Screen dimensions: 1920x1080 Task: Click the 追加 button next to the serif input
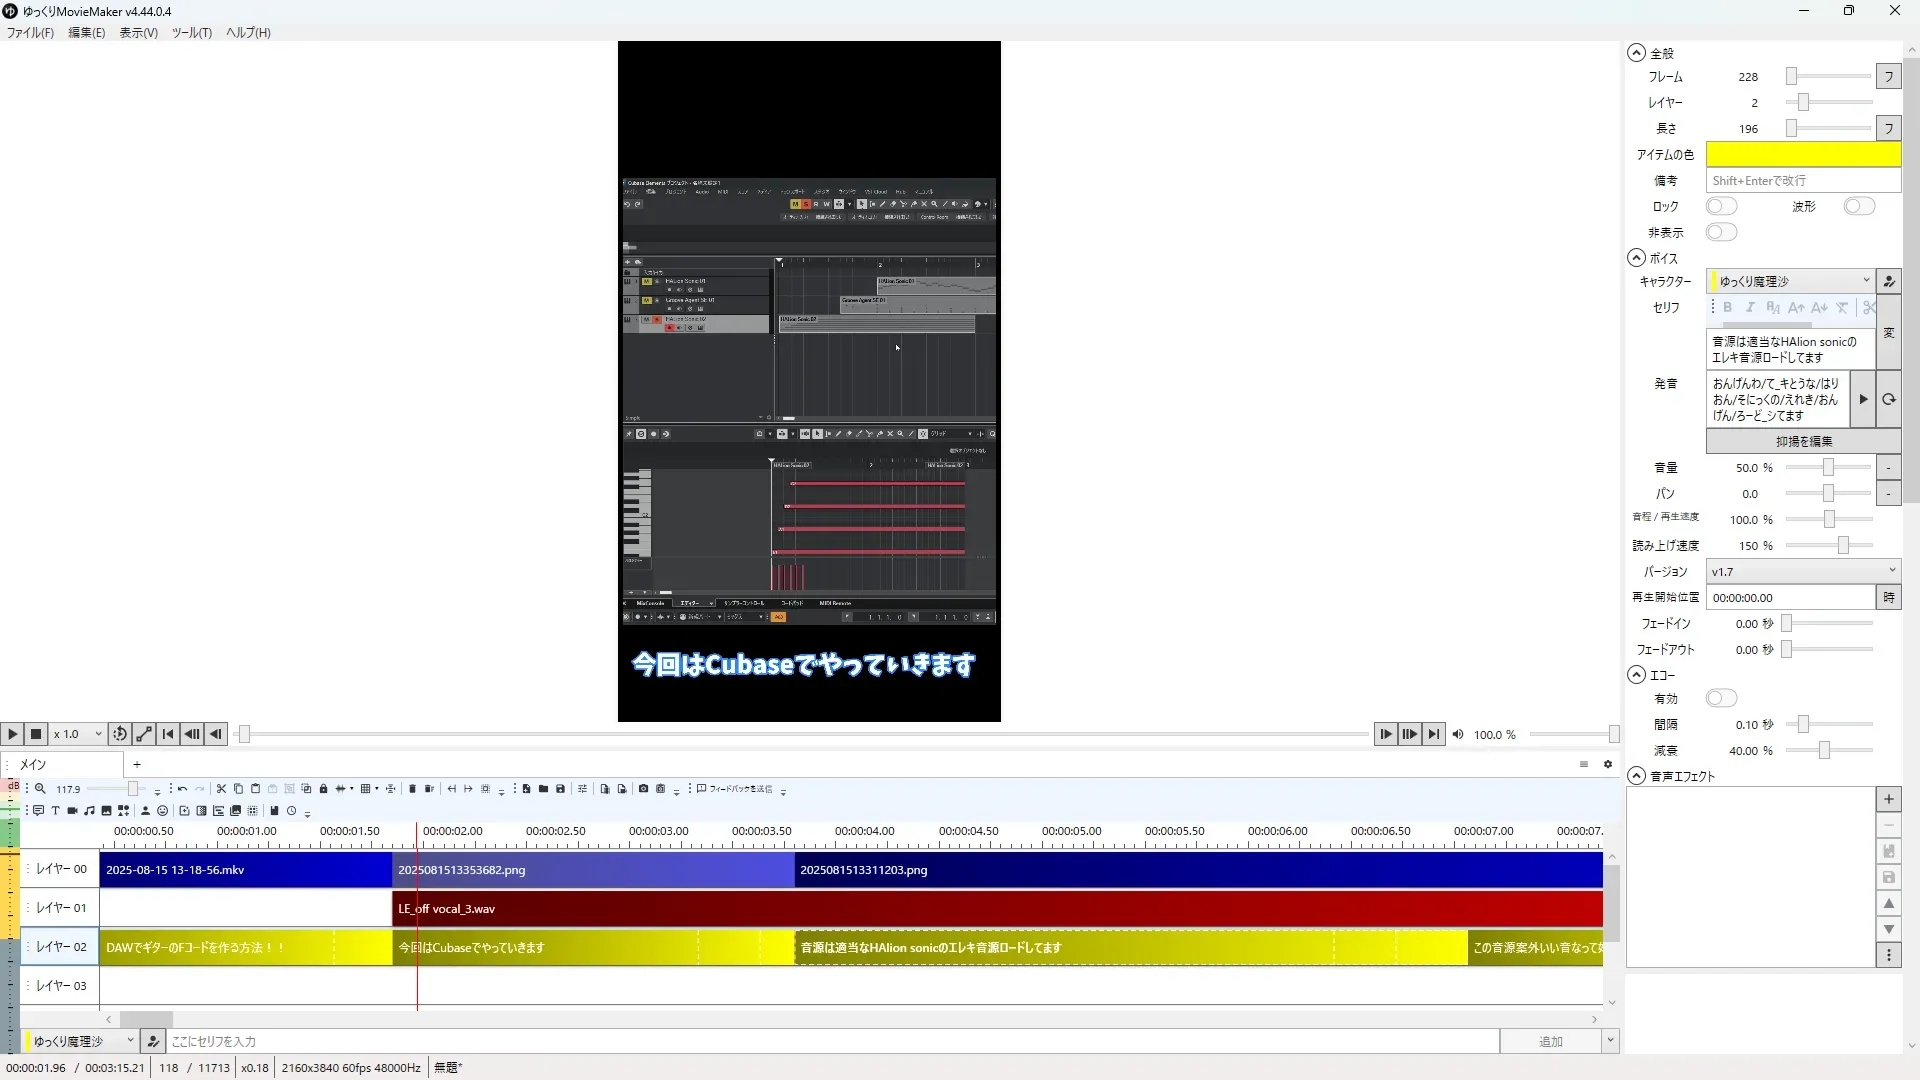click(x=1549, y=1042)
